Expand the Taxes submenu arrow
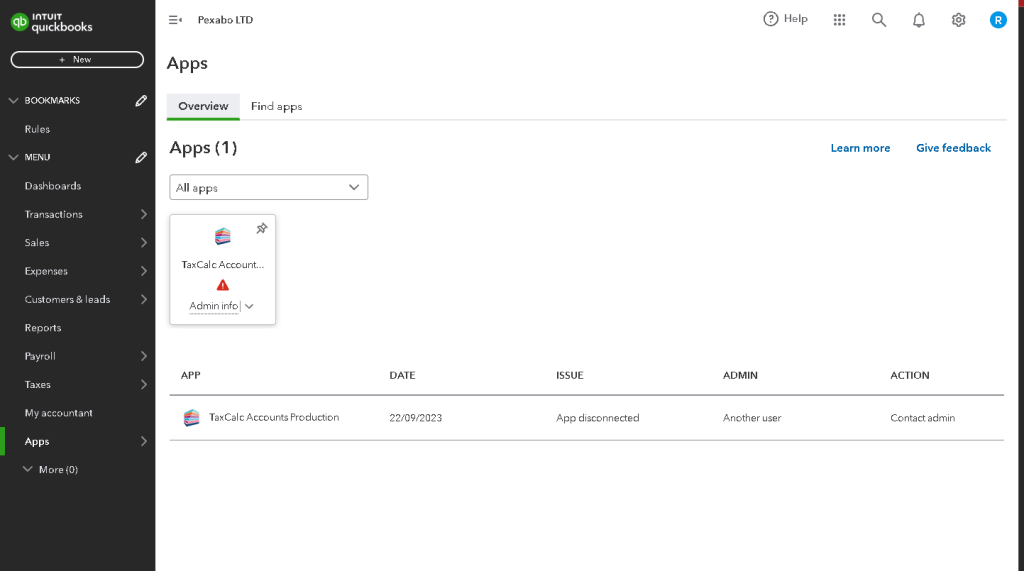This screenshot has width=1024, height=571. tap(144, 385)
